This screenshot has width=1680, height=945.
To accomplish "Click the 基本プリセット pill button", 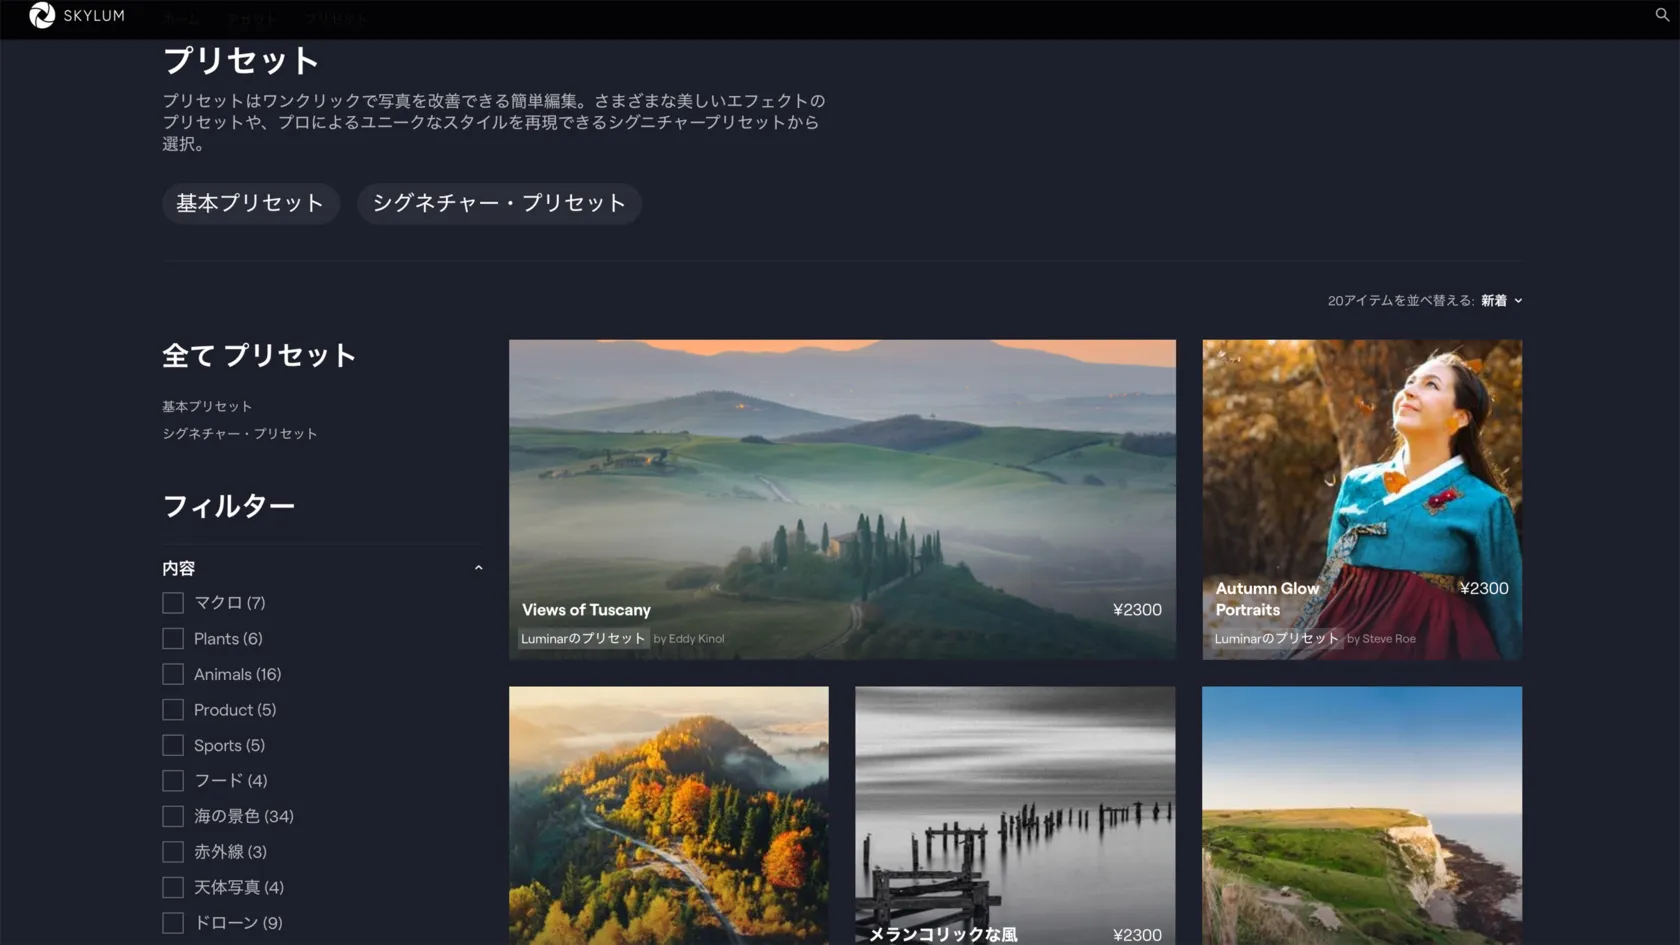I will pos(250,204).
